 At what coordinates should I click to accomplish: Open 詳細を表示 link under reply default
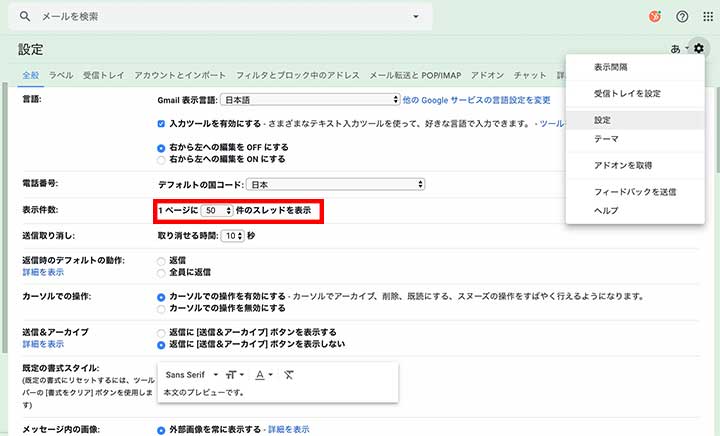click(x=43, y=272)
